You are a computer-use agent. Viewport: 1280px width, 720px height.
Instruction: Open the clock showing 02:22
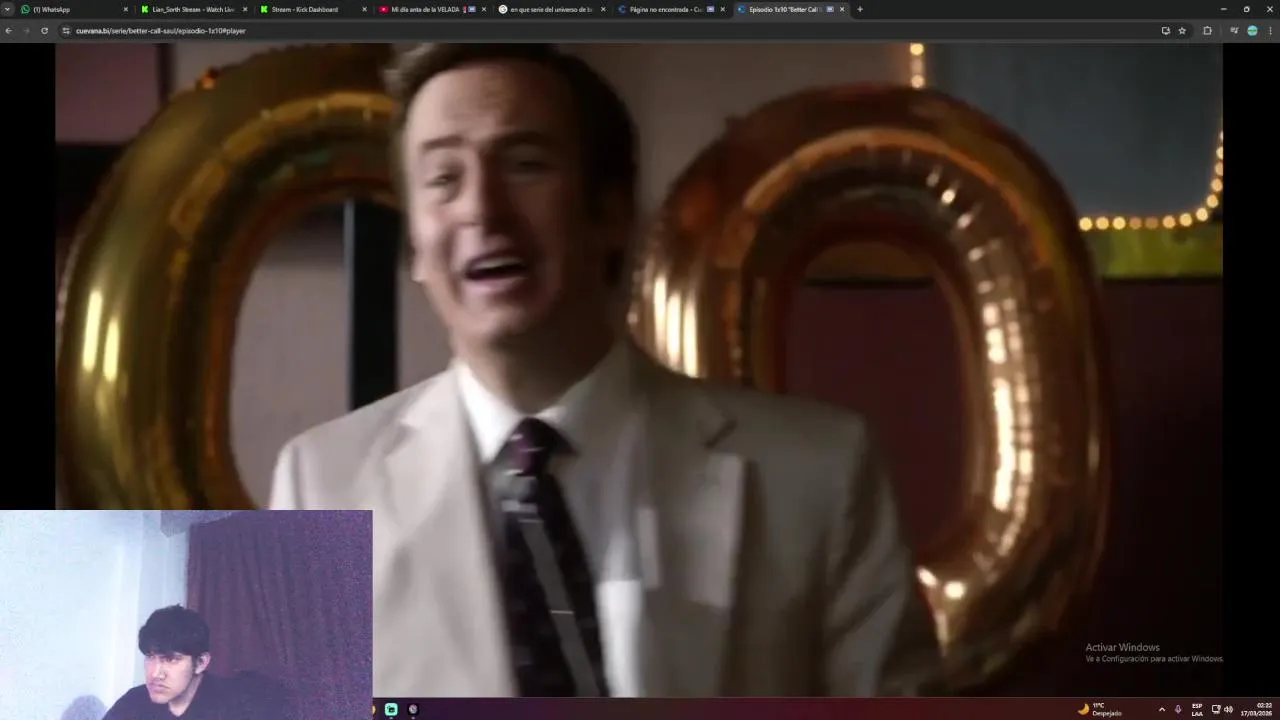[x=1258, y=709]
